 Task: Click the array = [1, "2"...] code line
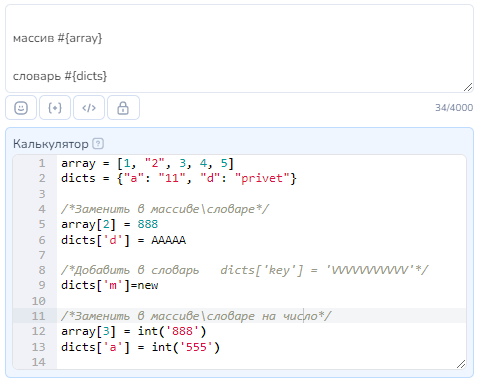tap(147, 163)
